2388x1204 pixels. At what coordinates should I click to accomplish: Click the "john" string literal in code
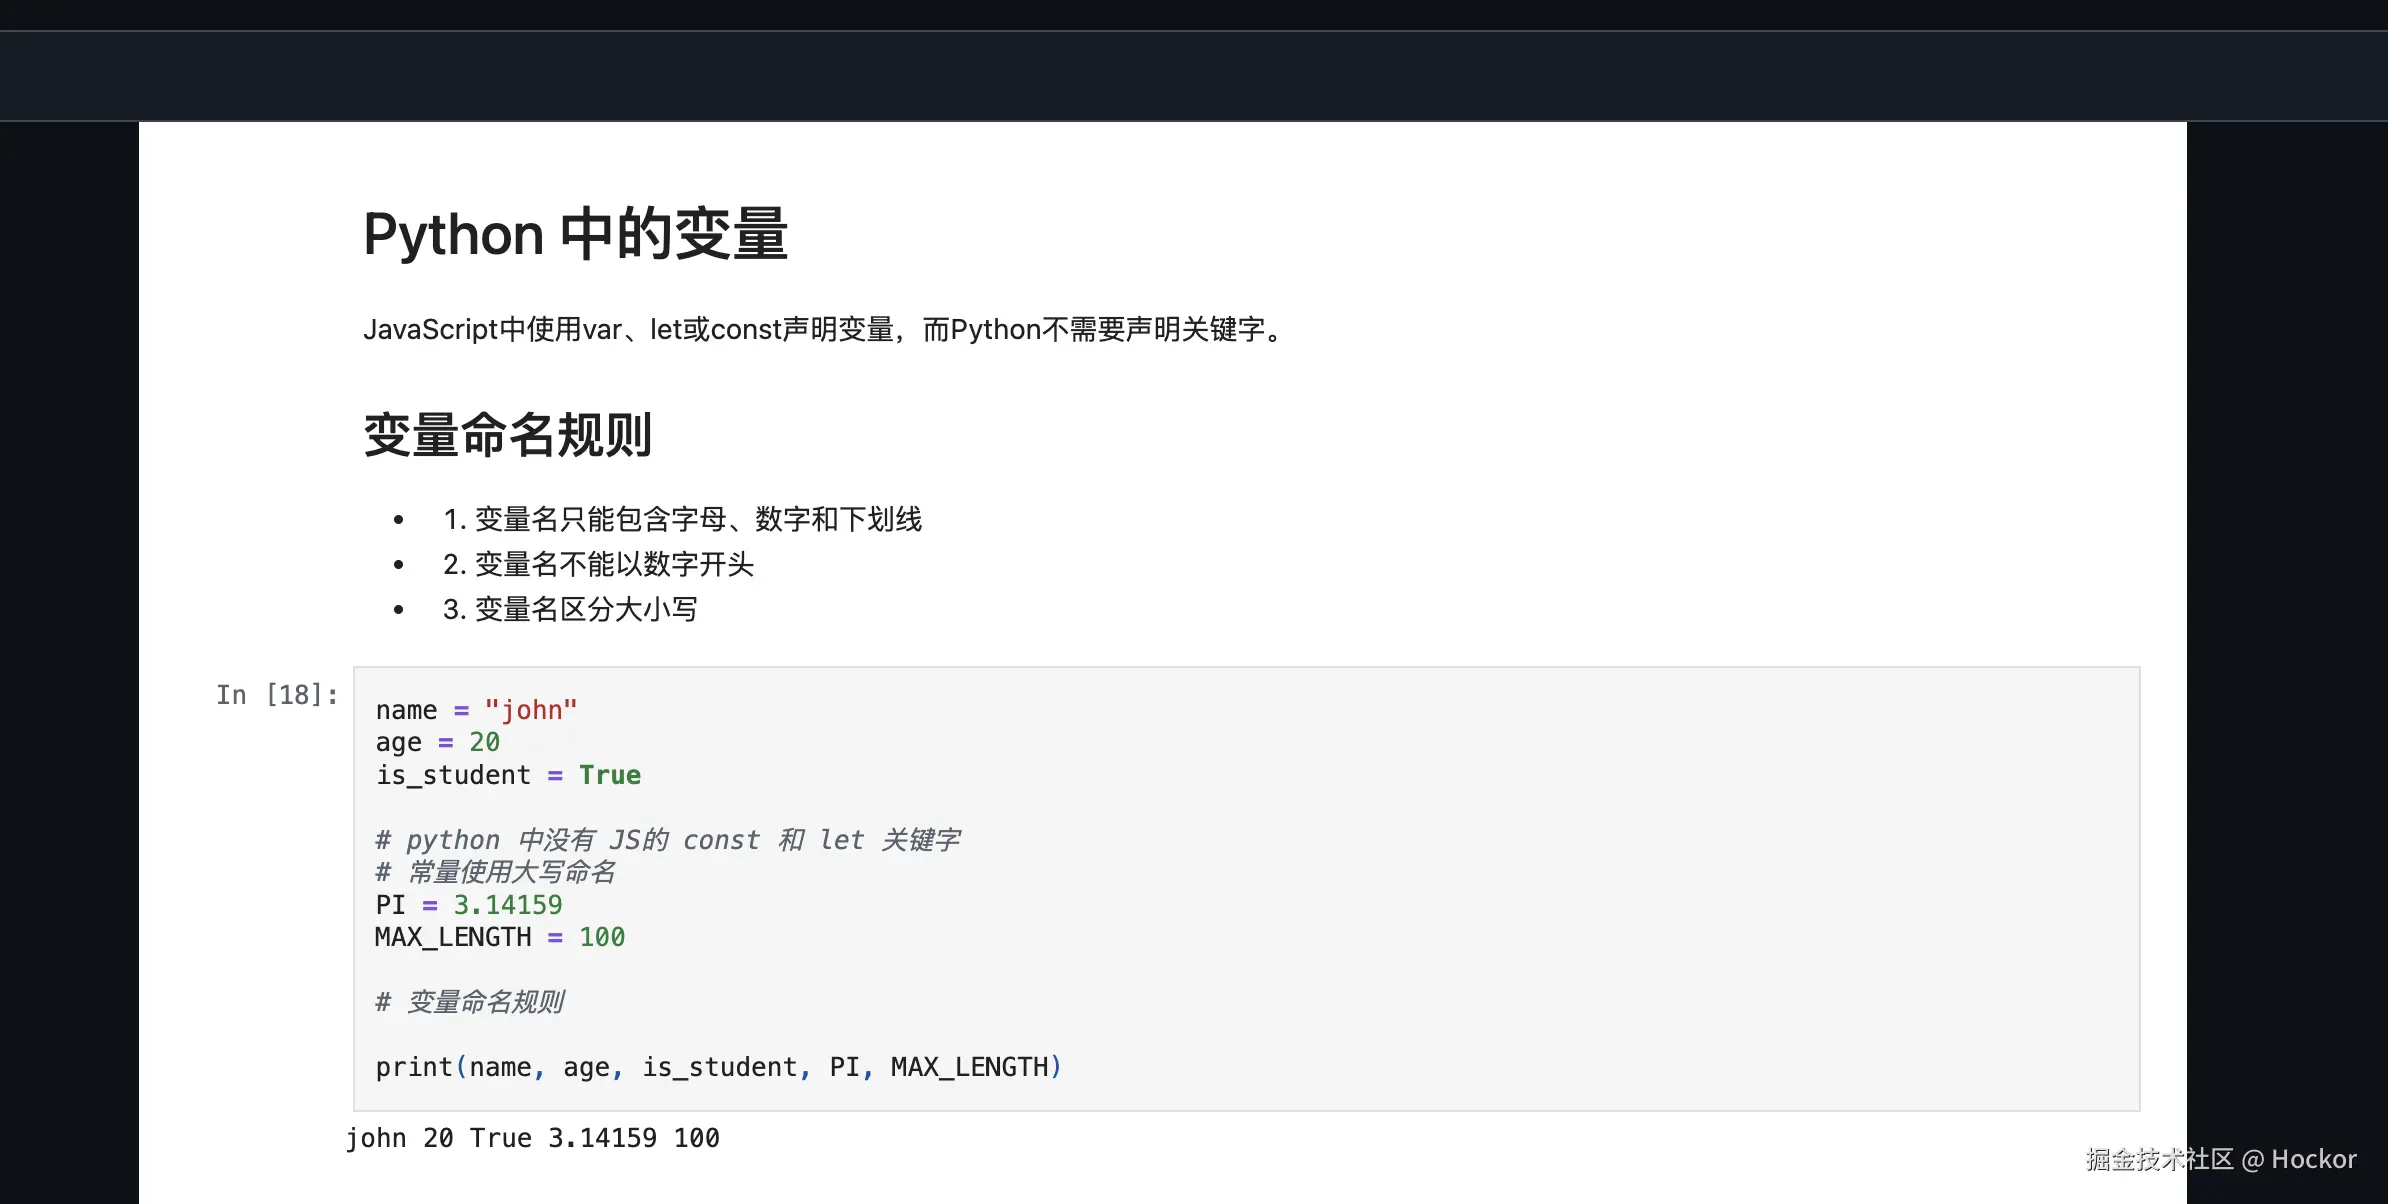point(531,710)
